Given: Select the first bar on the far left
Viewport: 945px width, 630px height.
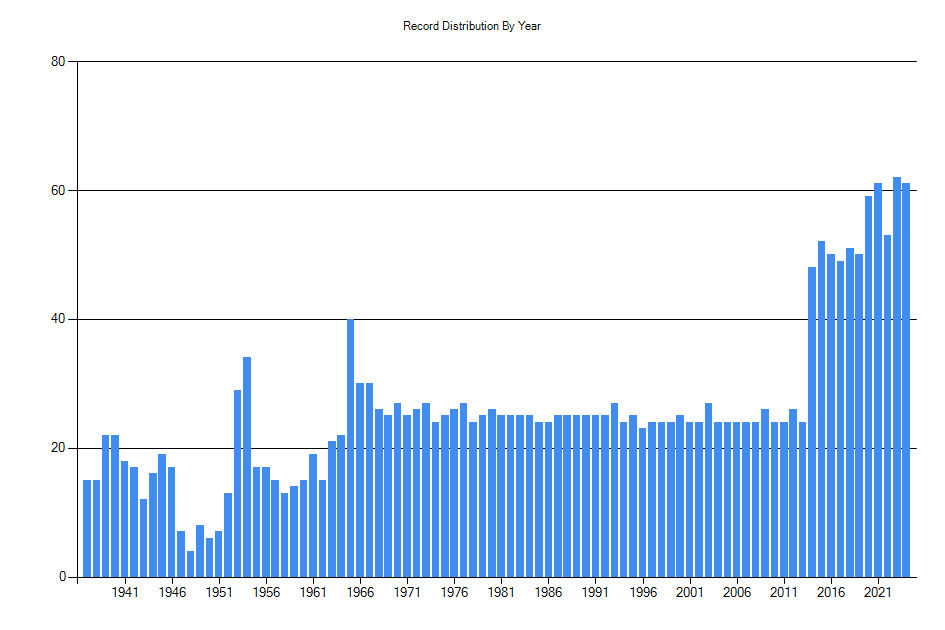Looking at the screenshot, I should pyautogui.click(x=86, y=530).
